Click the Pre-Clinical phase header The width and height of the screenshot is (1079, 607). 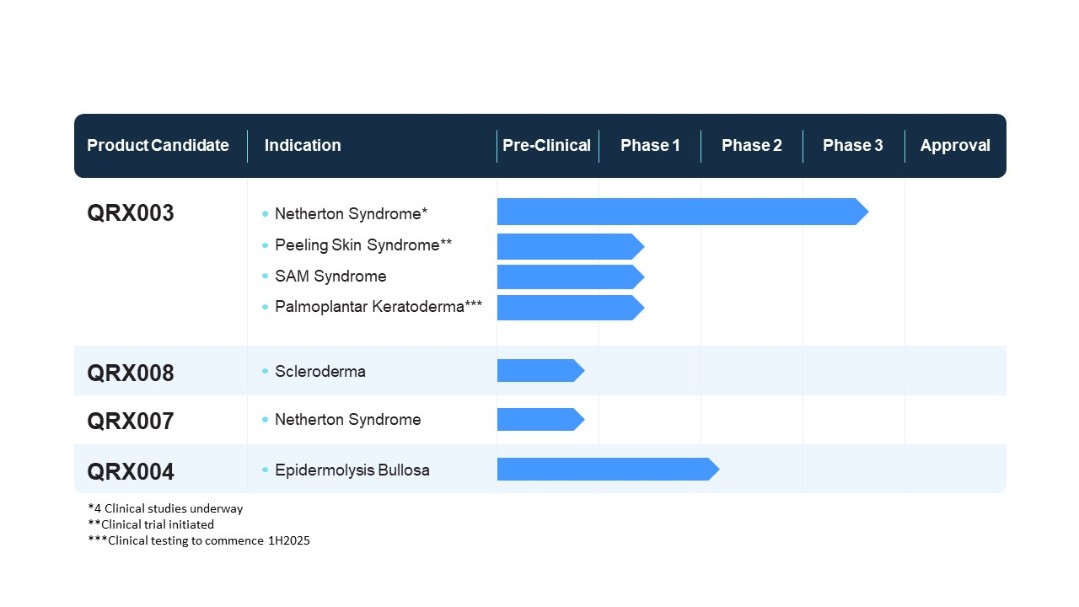[546, 145]
